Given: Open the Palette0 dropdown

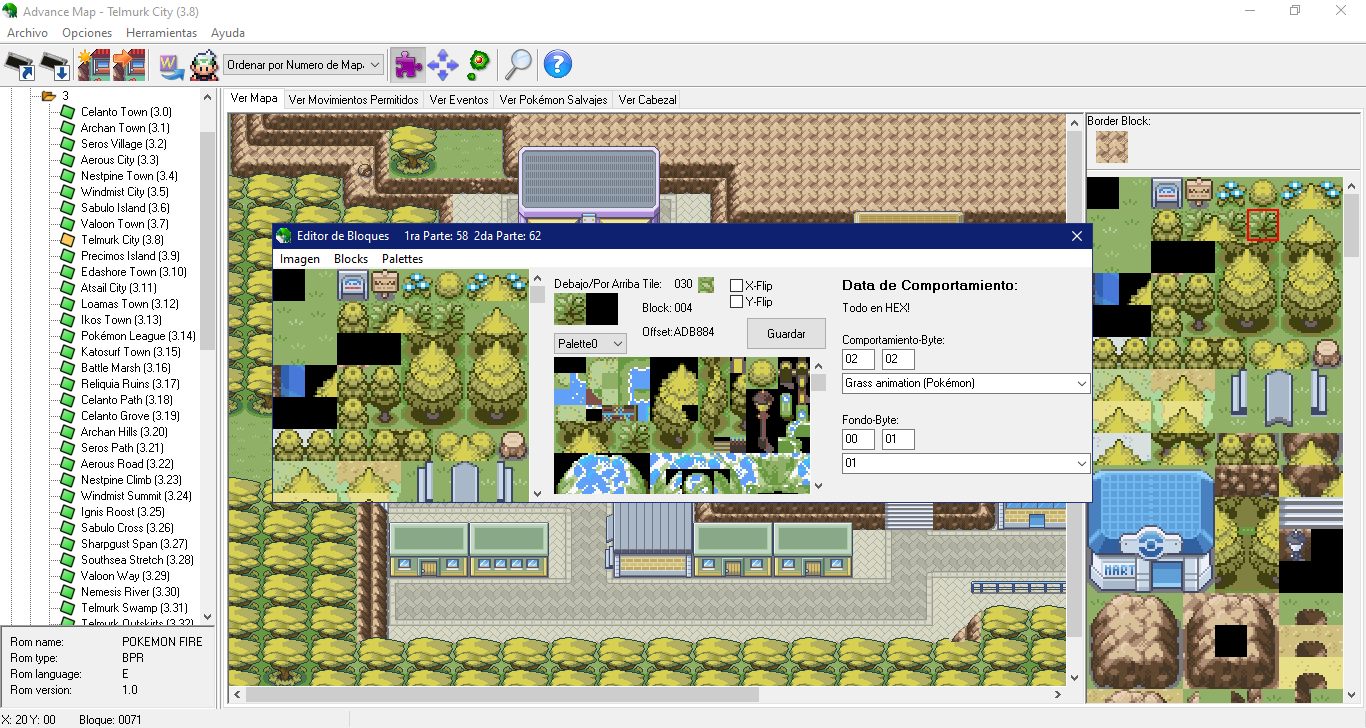Looking at the screenshot, I should [590, 343].
